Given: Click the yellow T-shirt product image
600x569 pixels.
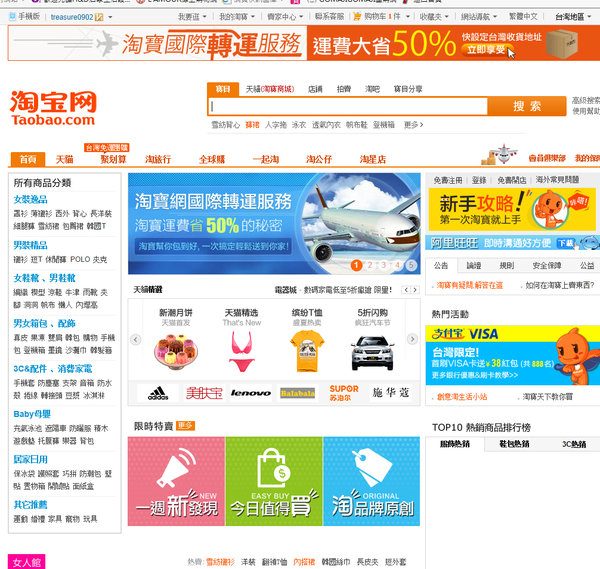Looking at the screenshot, I should (307, 351).
